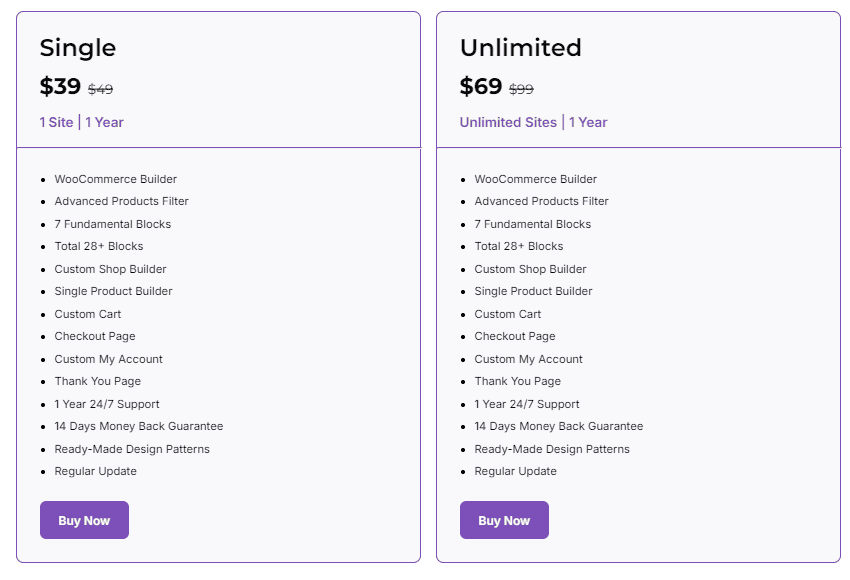Screen dimensions: 850x580
Task: Click Custom Shop Builder under Single plan
Action: pyautogui.click(x=110, y=269)
